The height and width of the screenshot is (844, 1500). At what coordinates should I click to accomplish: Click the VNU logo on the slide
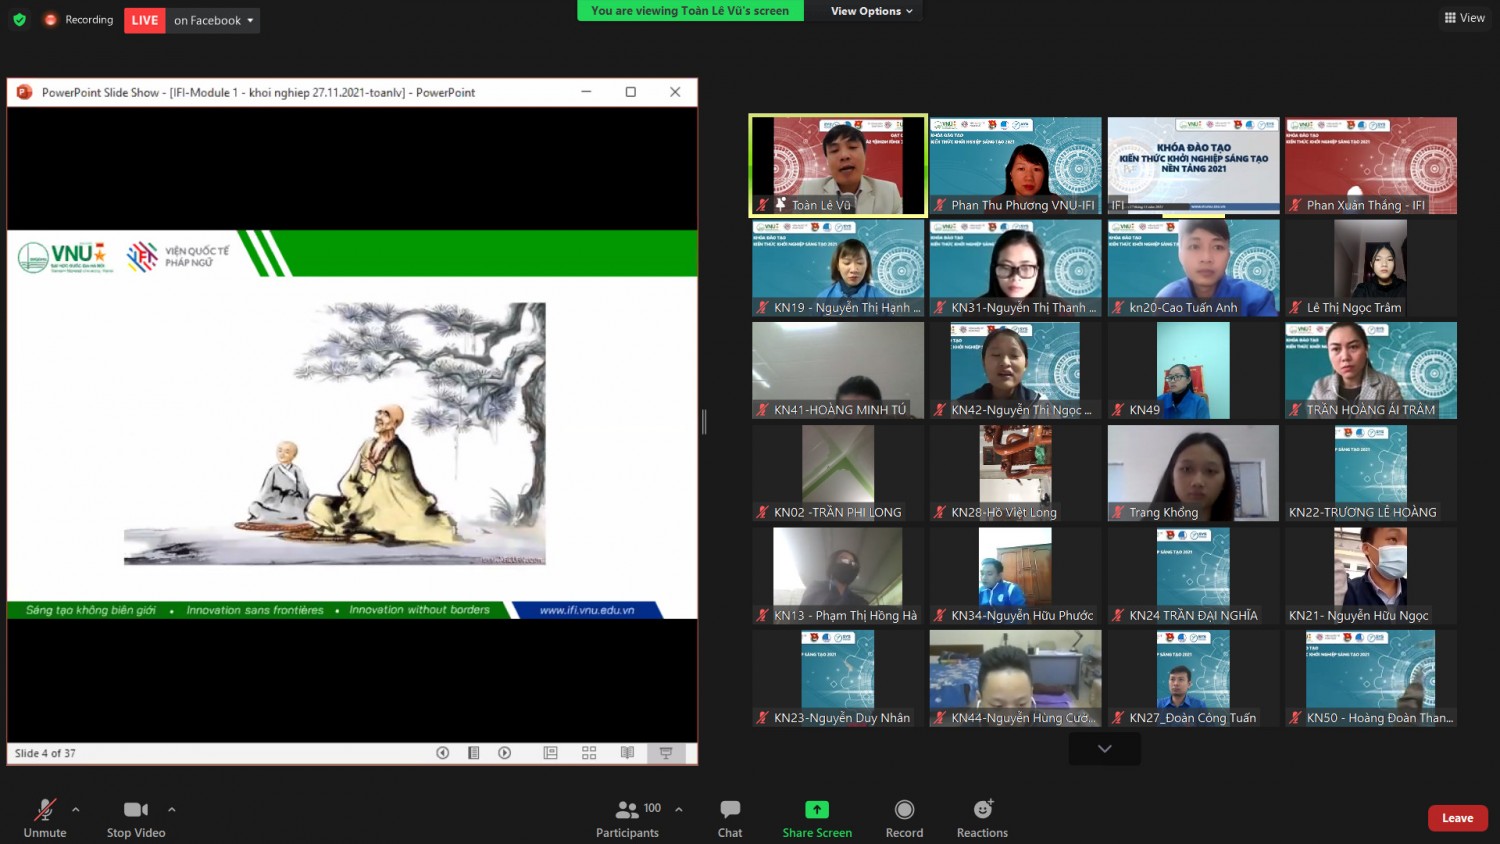(66, 257)
